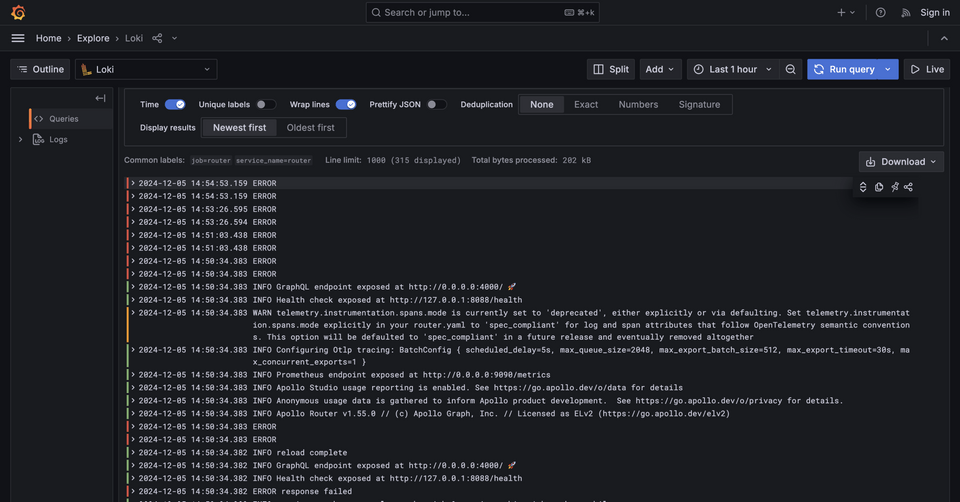Viewport: 960px width, 502px height.
Task: Copy the log line with the copy icon
Action: pyautogui.click(x=879, y=187)
